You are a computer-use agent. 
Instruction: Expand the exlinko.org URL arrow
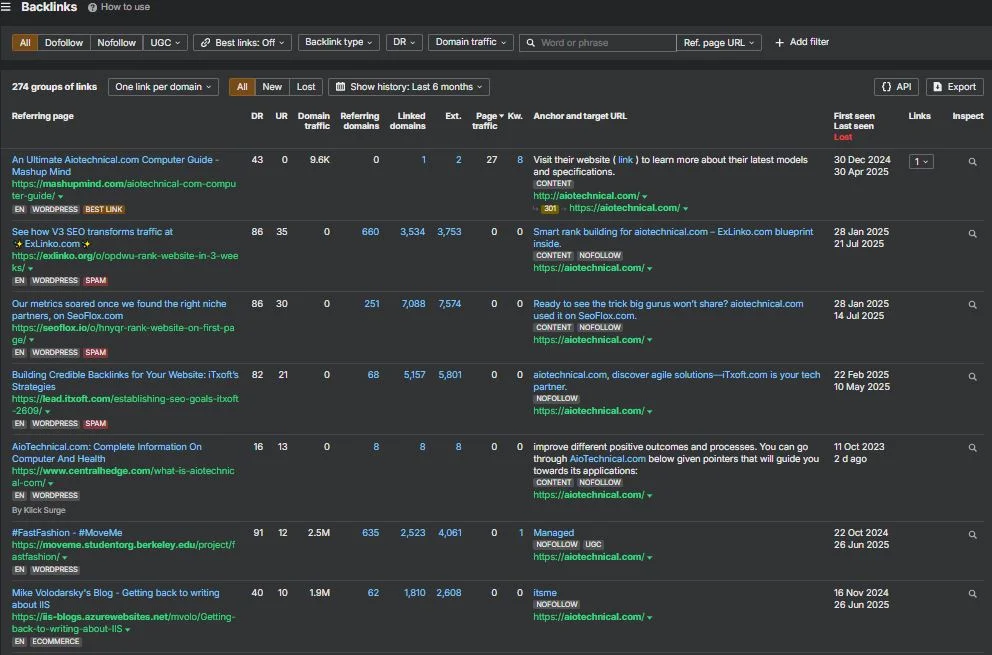tap(30, 268)
